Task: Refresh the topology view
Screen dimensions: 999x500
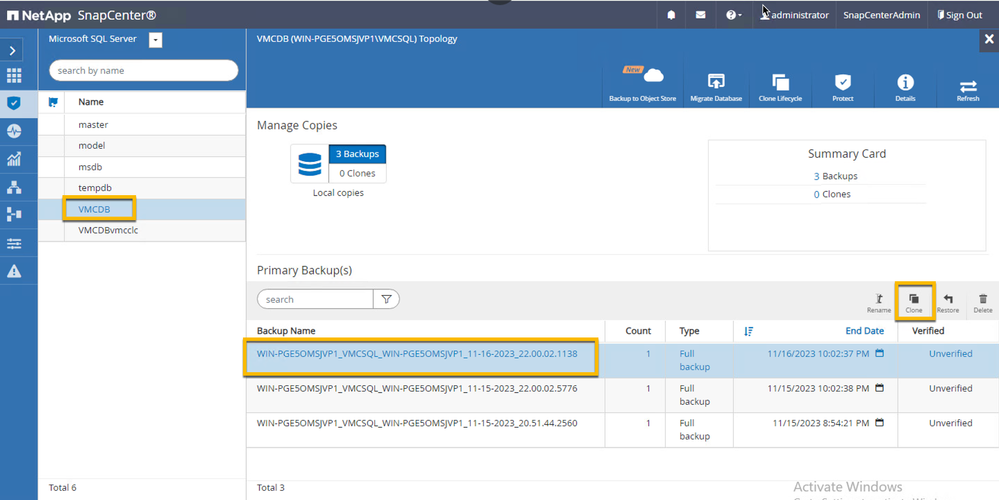Action: coord(968,88)
